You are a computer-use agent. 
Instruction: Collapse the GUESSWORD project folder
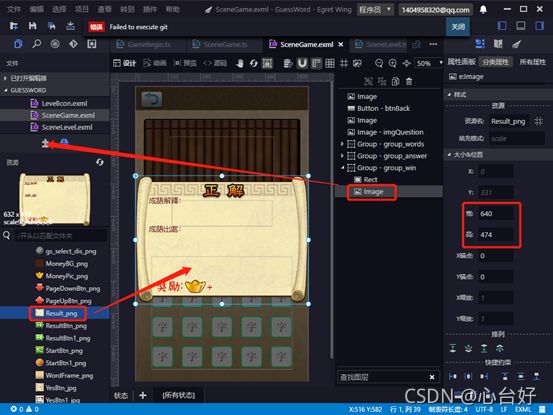click(6, 90)
